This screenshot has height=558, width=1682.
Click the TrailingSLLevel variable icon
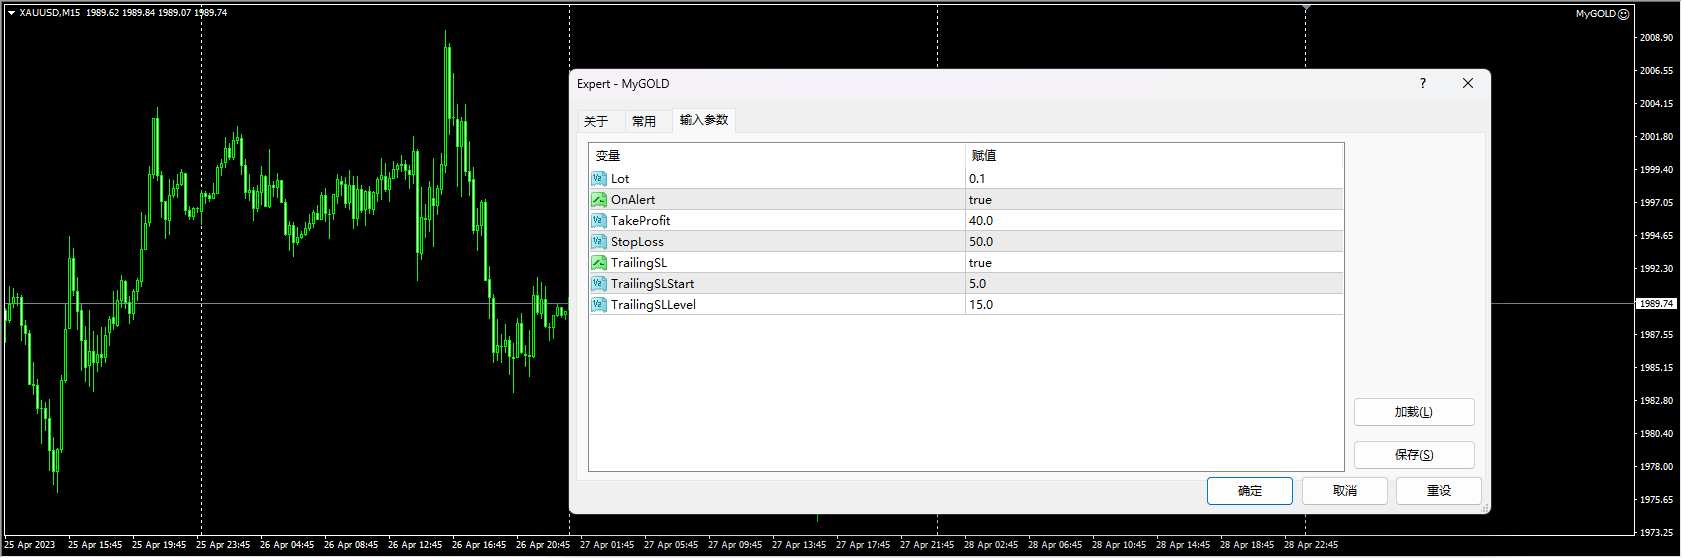[x=599, y=305]
